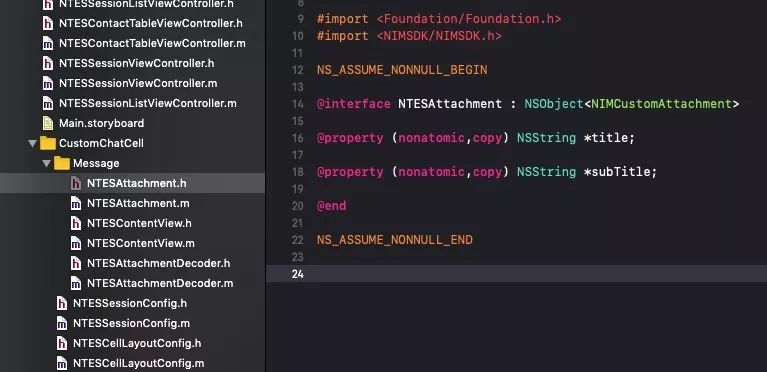Click NS_ASSUME_NONNULL_END macro
Image resolution: width=767 pixels, height=372 pixels.
pos(395,240)
